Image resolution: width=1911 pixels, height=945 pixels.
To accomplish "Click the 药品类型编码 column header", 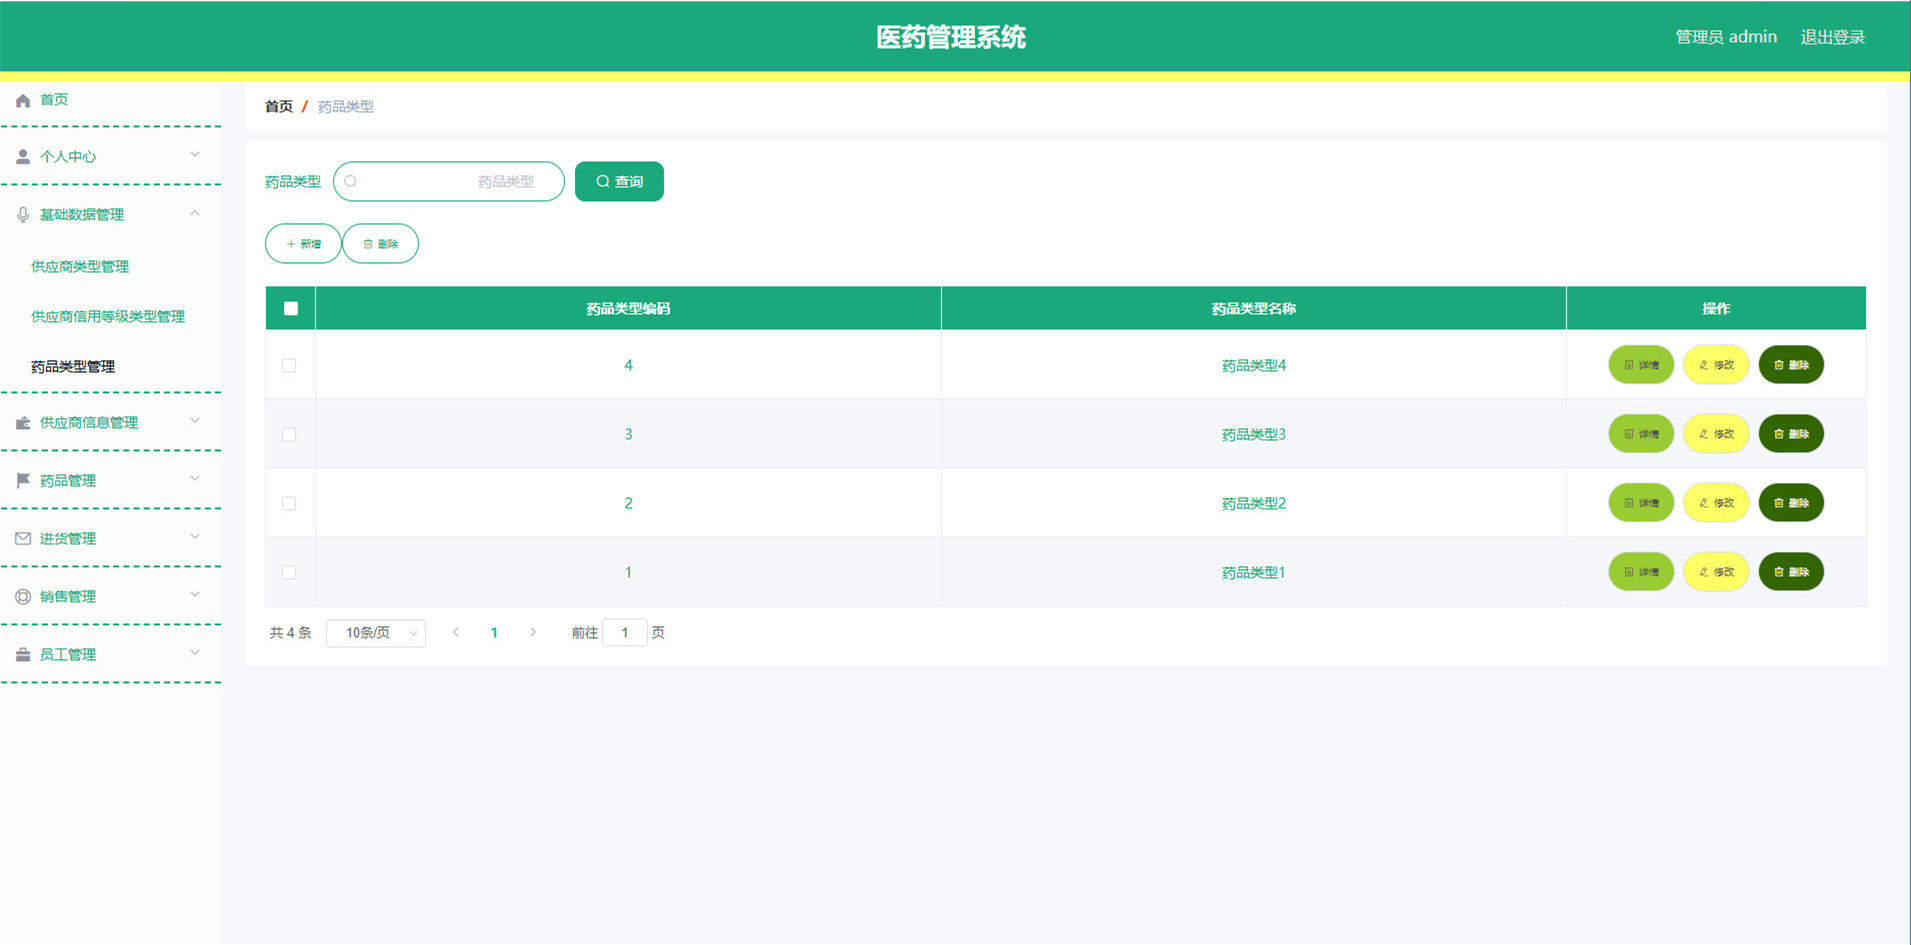I will [x=628, y=309].
